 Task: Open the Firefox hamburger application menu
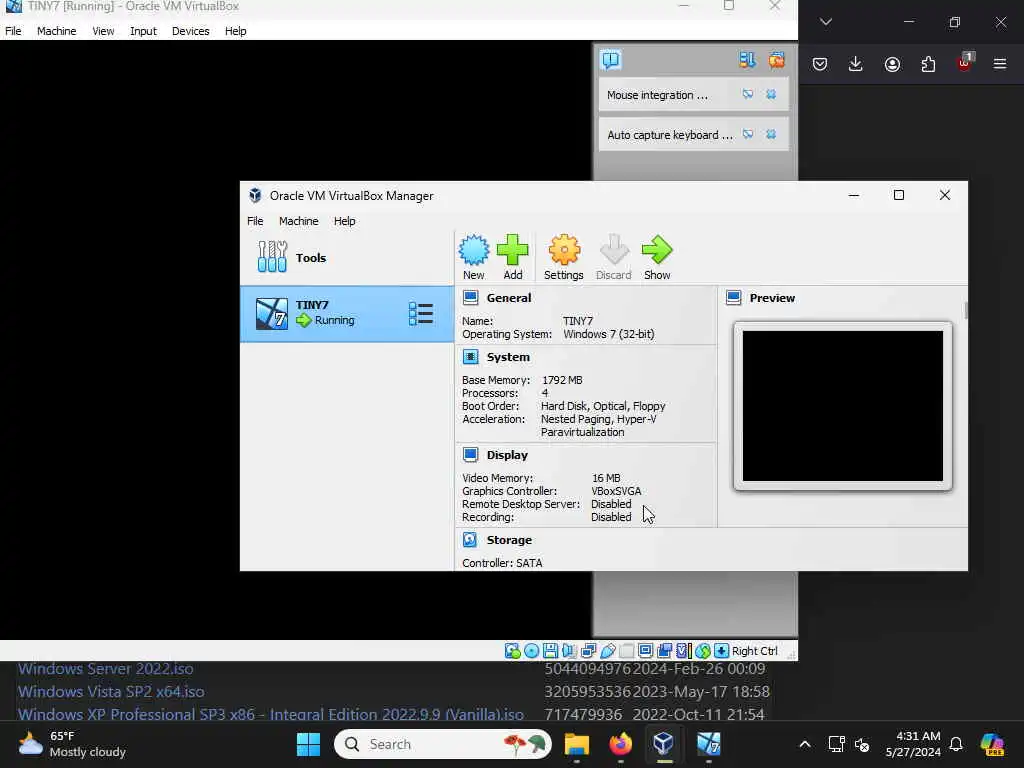[1000, 63]
